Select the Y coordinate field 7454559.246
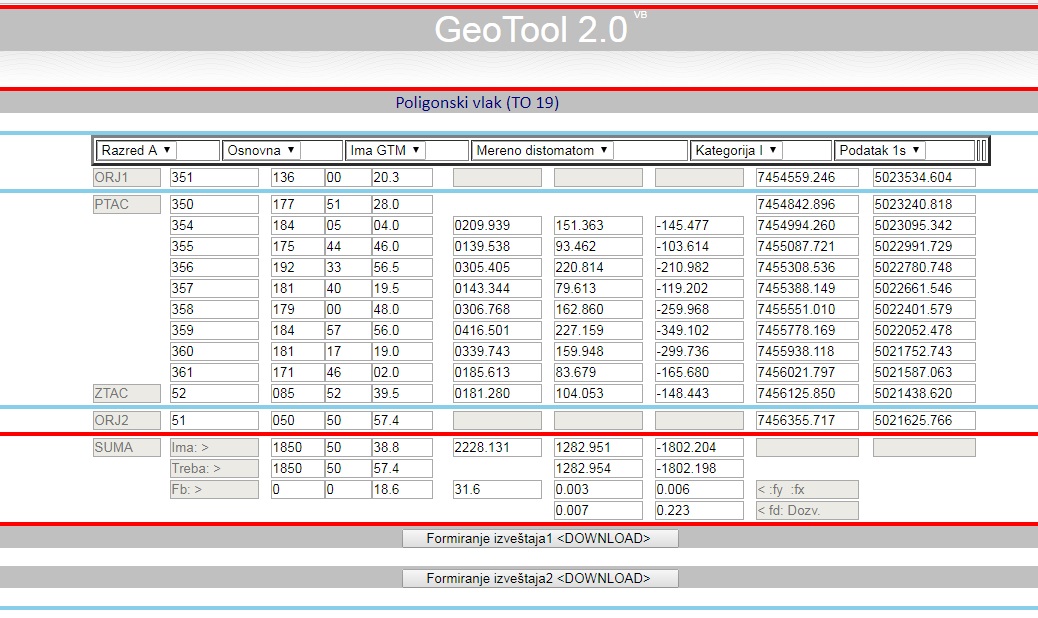The width and height of the screenshot is (1038, 618). [807, 177]
